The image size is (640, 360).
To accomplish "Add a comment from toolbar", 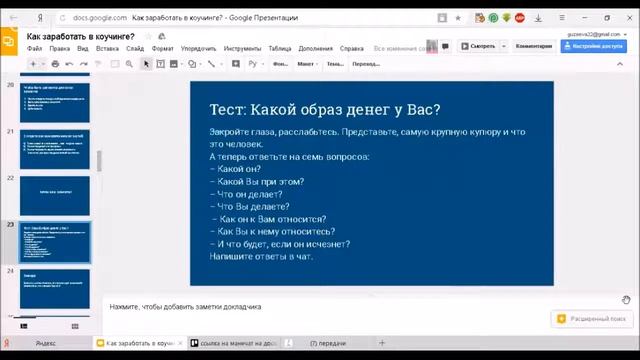I will pos(236,64).
